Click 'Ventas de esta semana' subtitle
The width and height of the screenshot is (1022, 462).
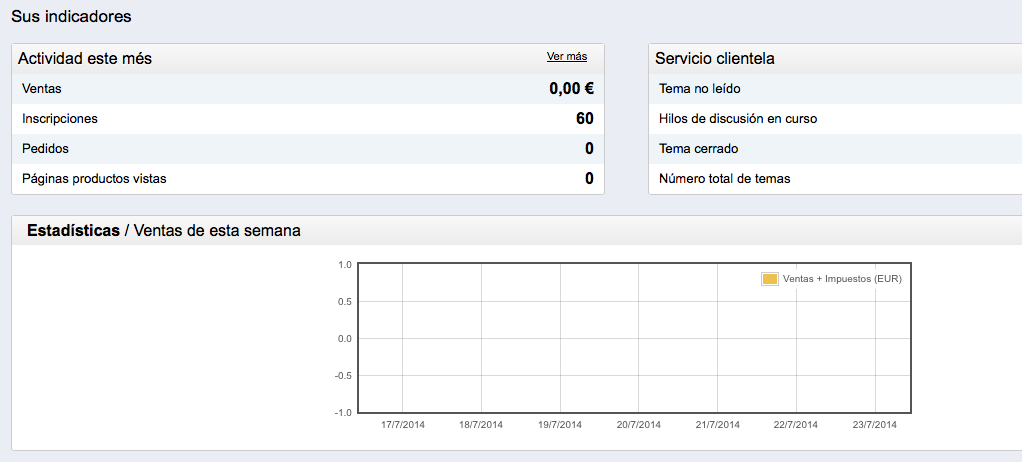[217, 231]
